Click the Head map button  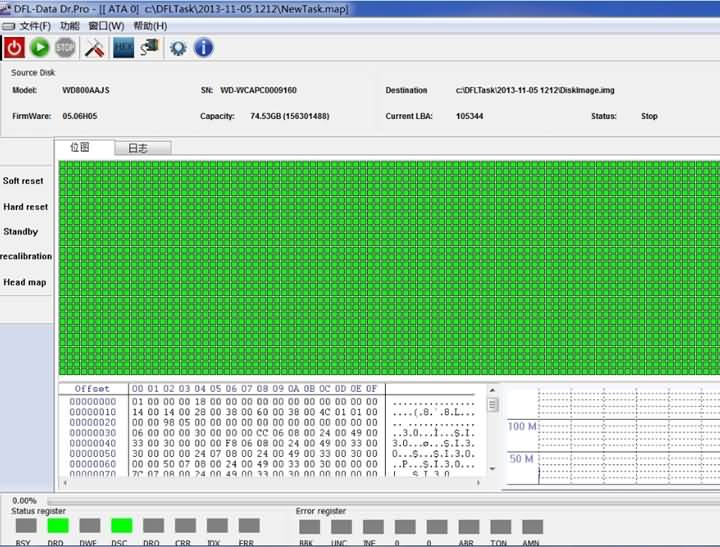pos(25,282)
